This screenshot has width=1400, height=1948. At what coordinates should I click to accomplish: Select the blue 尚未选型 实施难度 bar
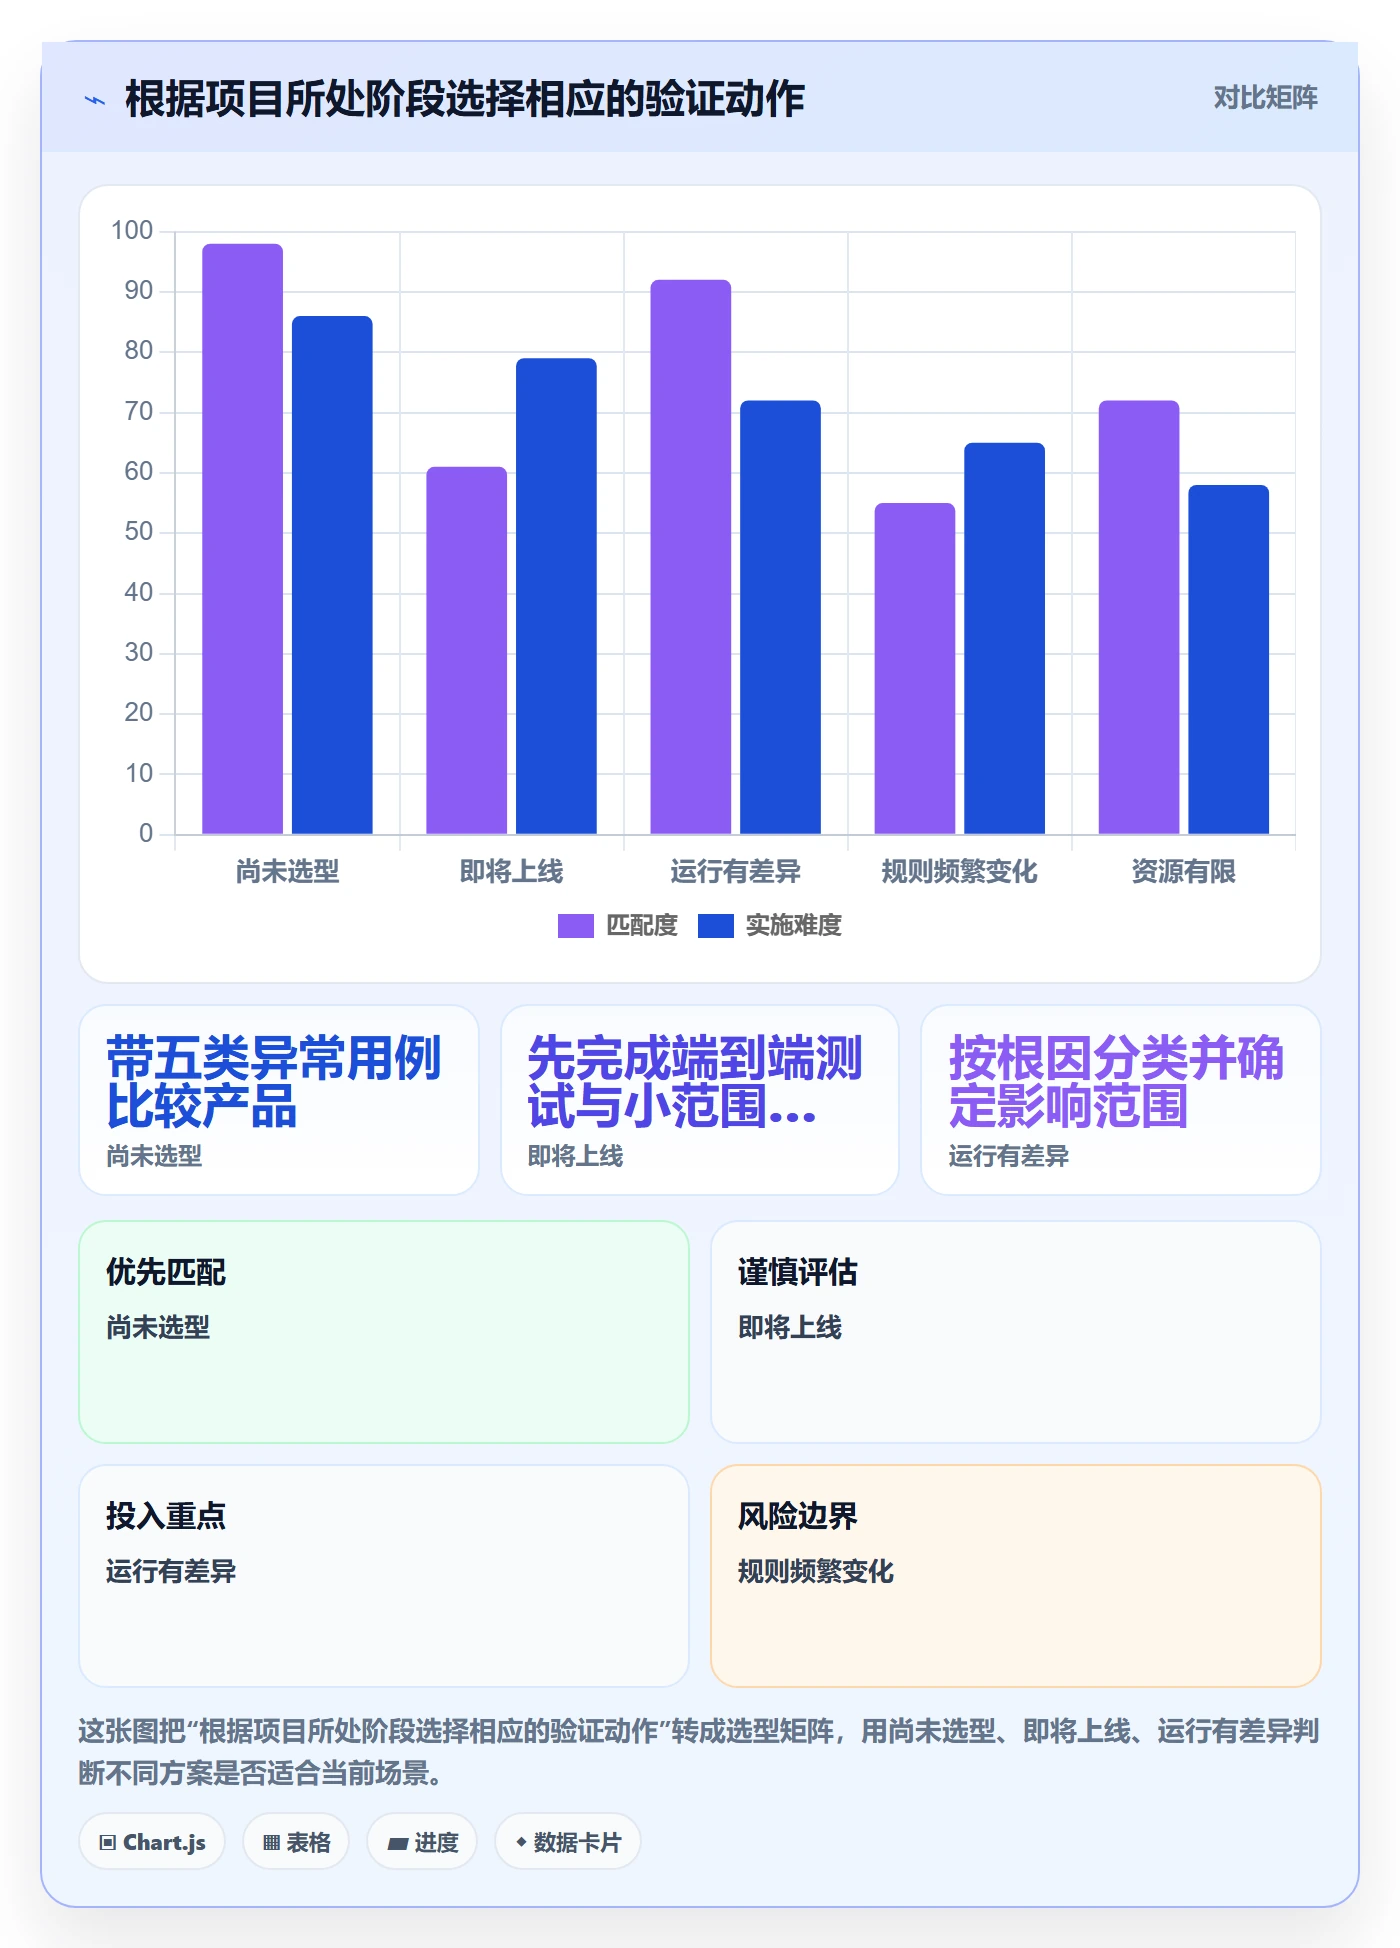point(332,575)
